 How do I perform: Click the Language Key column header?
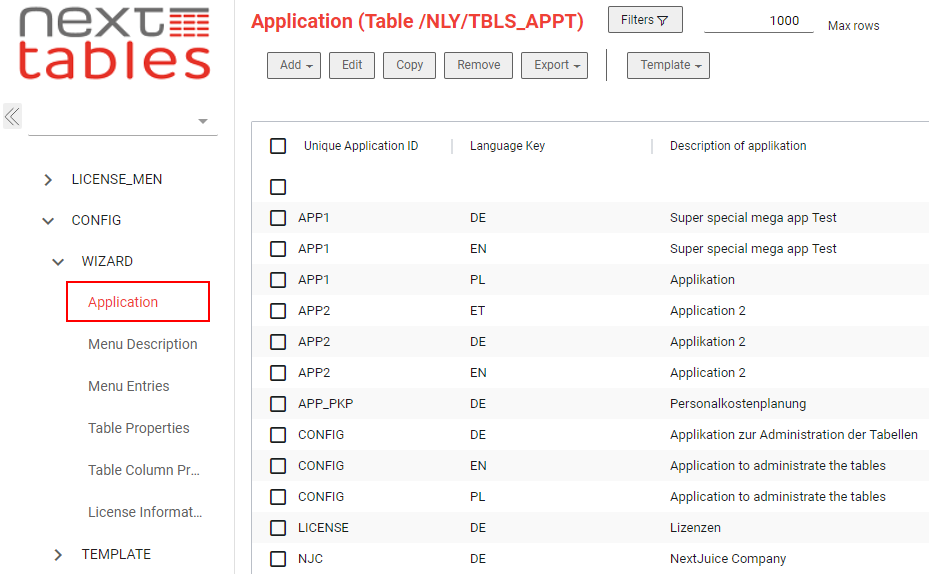click(507, 146)
